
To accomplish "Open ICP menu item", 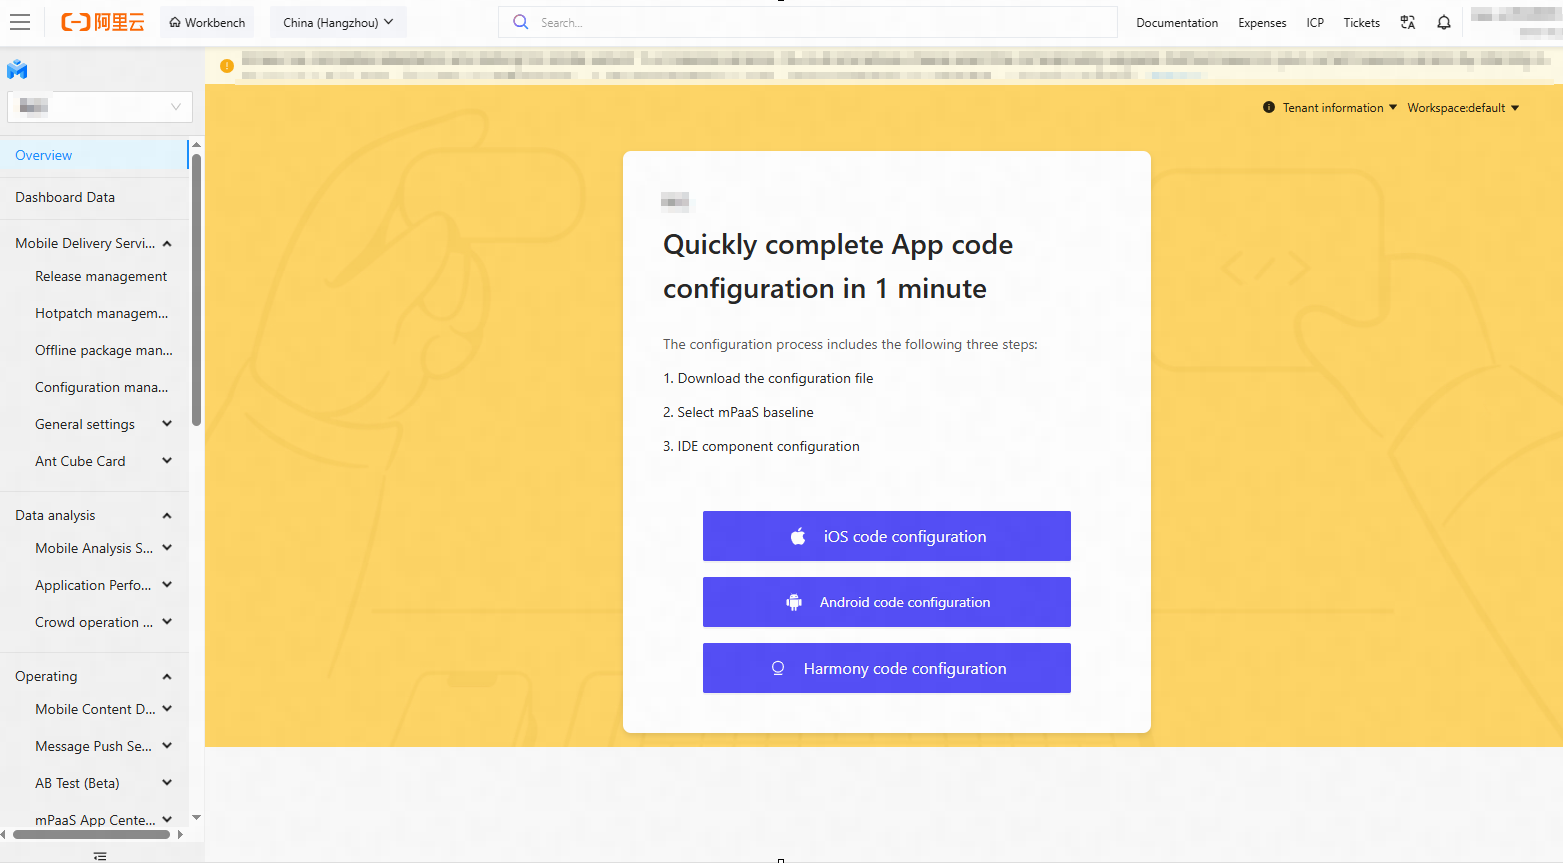I will point(1315,22).
